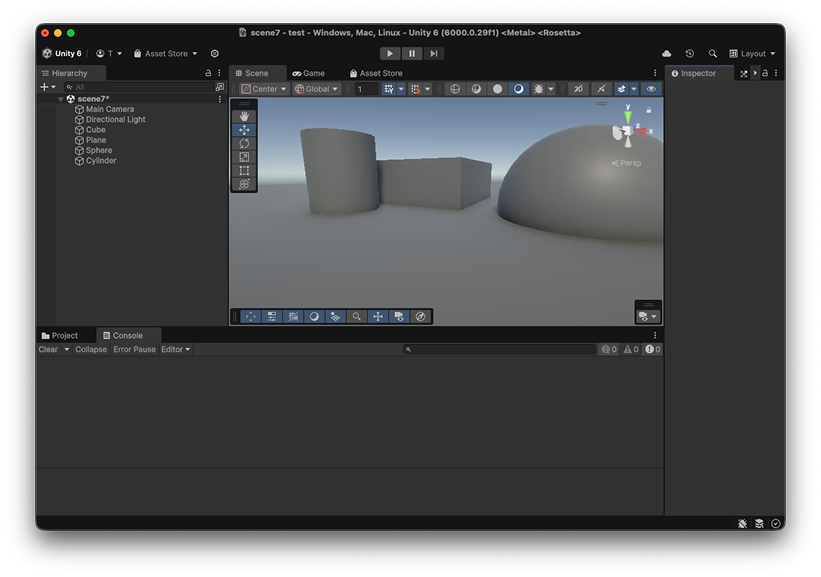821x577 pixels.
Task: Switch to the Game tab
Action: [308, 73]
